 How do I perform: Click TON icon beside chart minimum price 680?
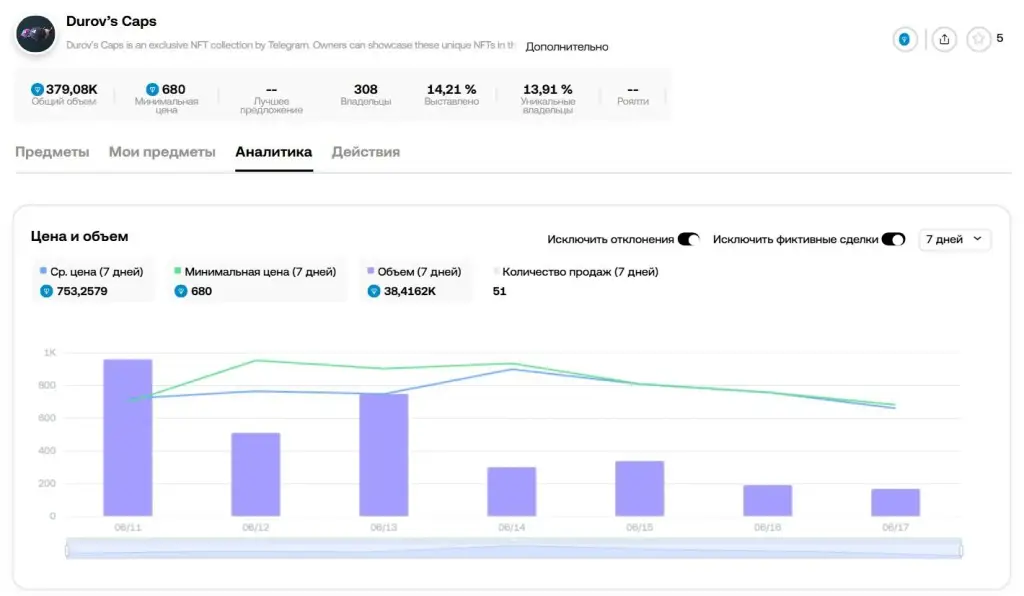(x=181, y=291)
